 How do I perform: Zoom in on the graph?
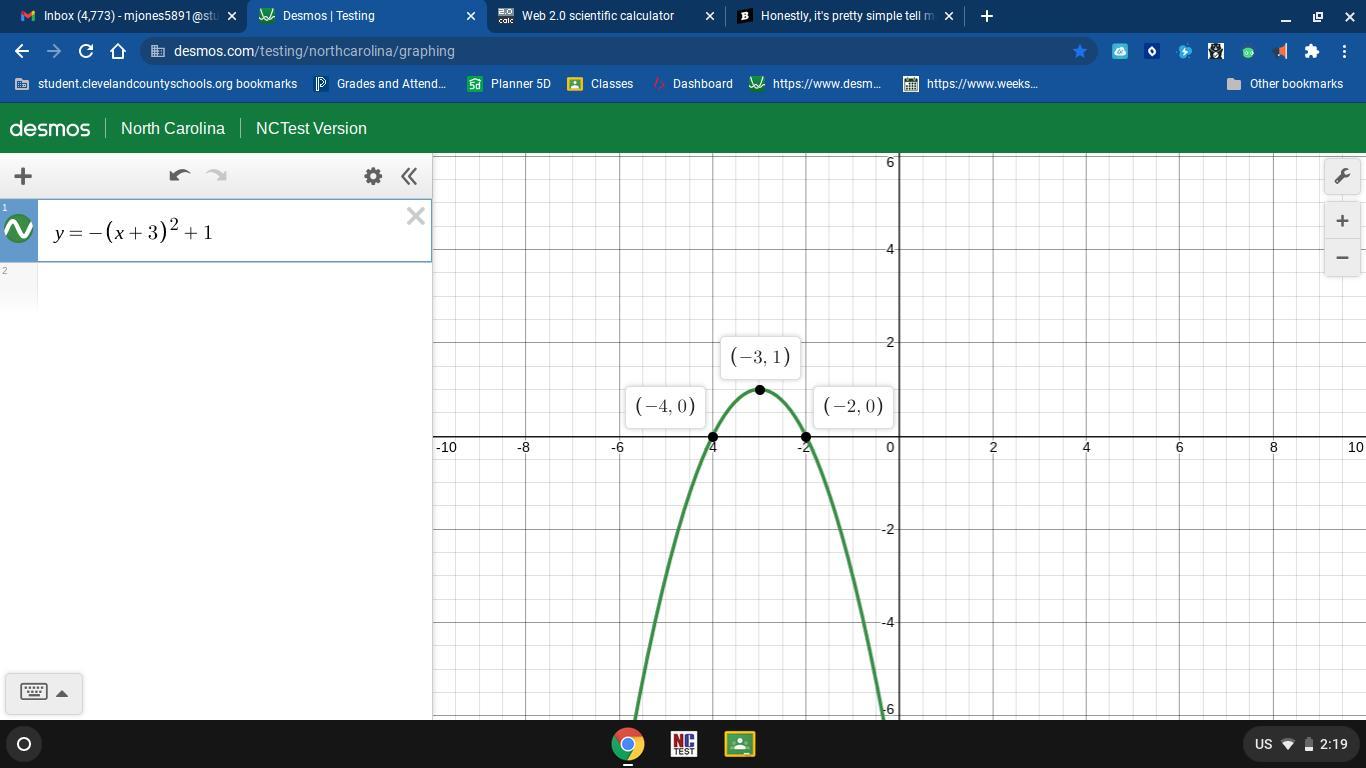pyautogui.click(x=1342, y=221)
